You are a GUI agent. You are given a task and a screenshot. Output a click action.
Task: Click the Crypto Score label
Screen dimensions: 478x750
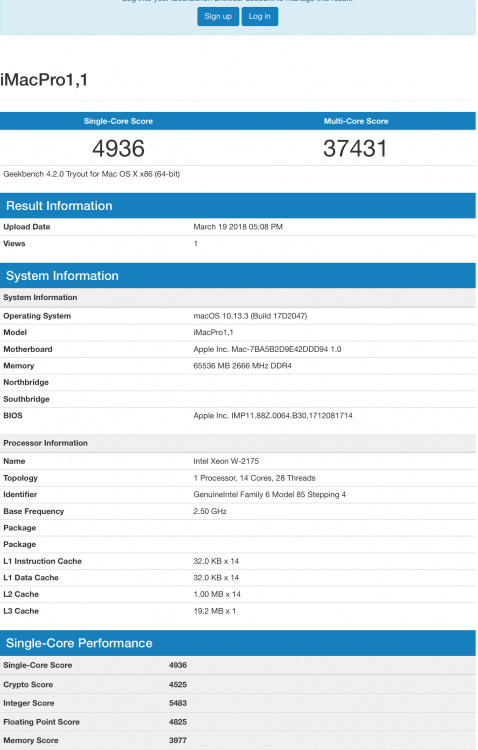[x=28, y=684]
